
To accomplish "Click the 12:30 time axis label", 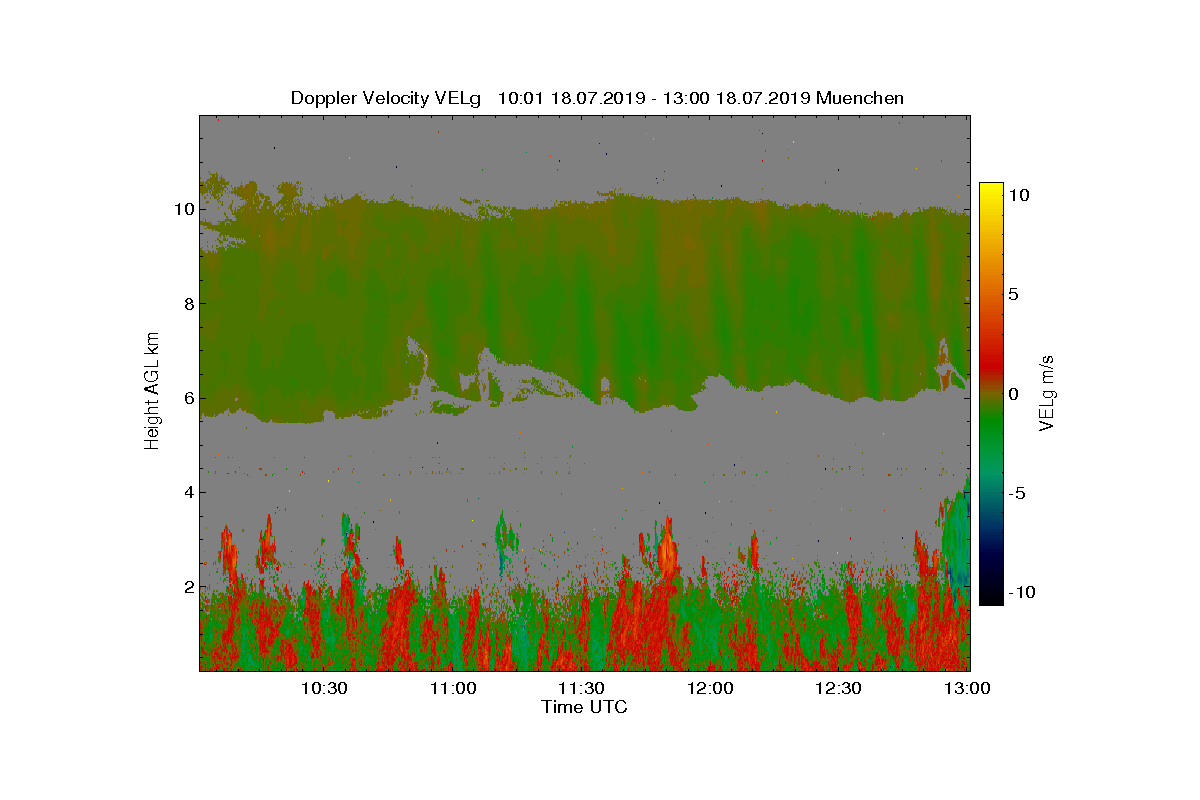I will pyautogui.click(x=838, y=688).
